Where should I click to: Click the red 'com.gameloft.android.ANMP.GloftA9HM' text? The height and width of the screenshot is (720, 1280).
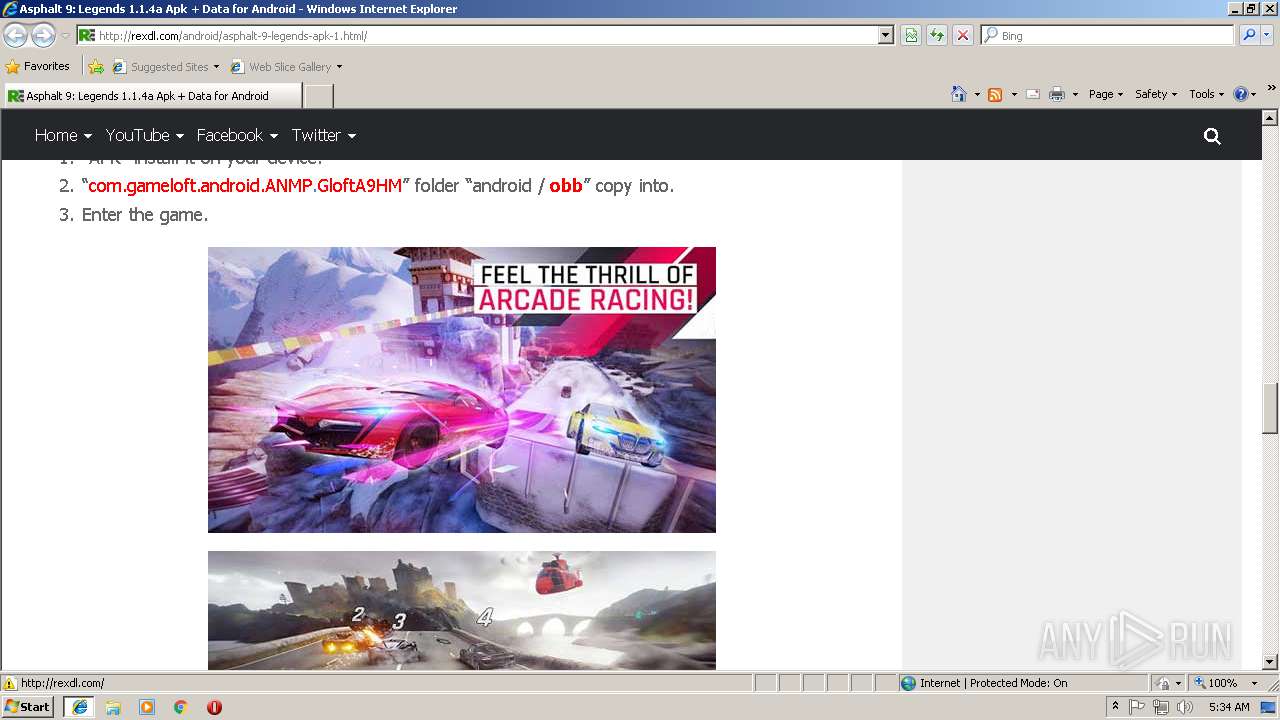coord(245,186)
